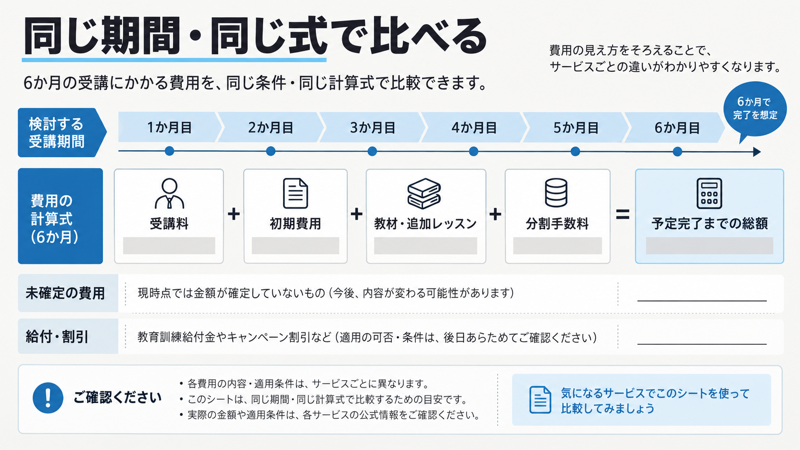The image size is (800, 450).
Task: Click the 受講料 card label
Action: point(169,223)
